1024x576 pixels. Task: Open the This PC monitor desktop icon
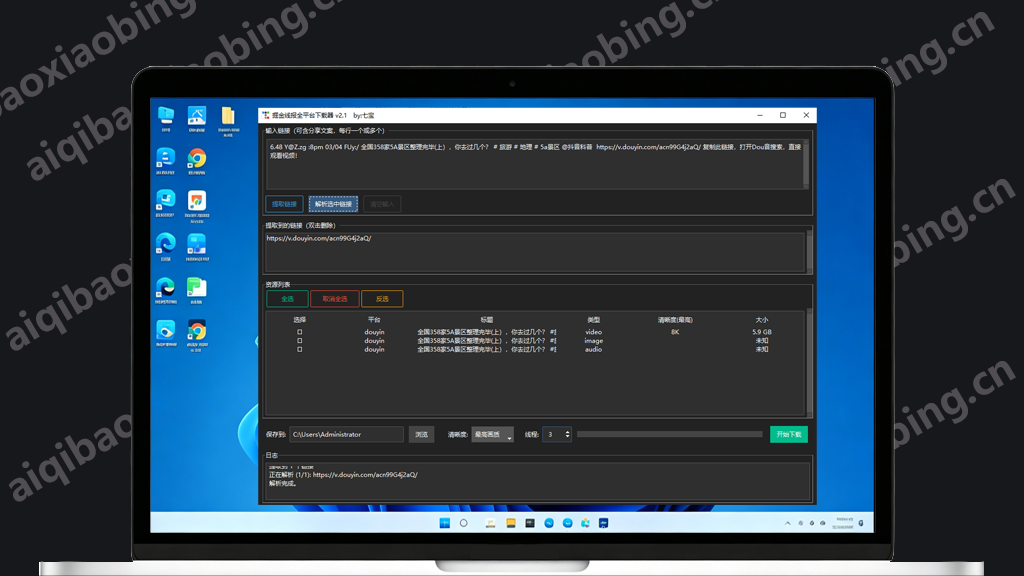166,116
